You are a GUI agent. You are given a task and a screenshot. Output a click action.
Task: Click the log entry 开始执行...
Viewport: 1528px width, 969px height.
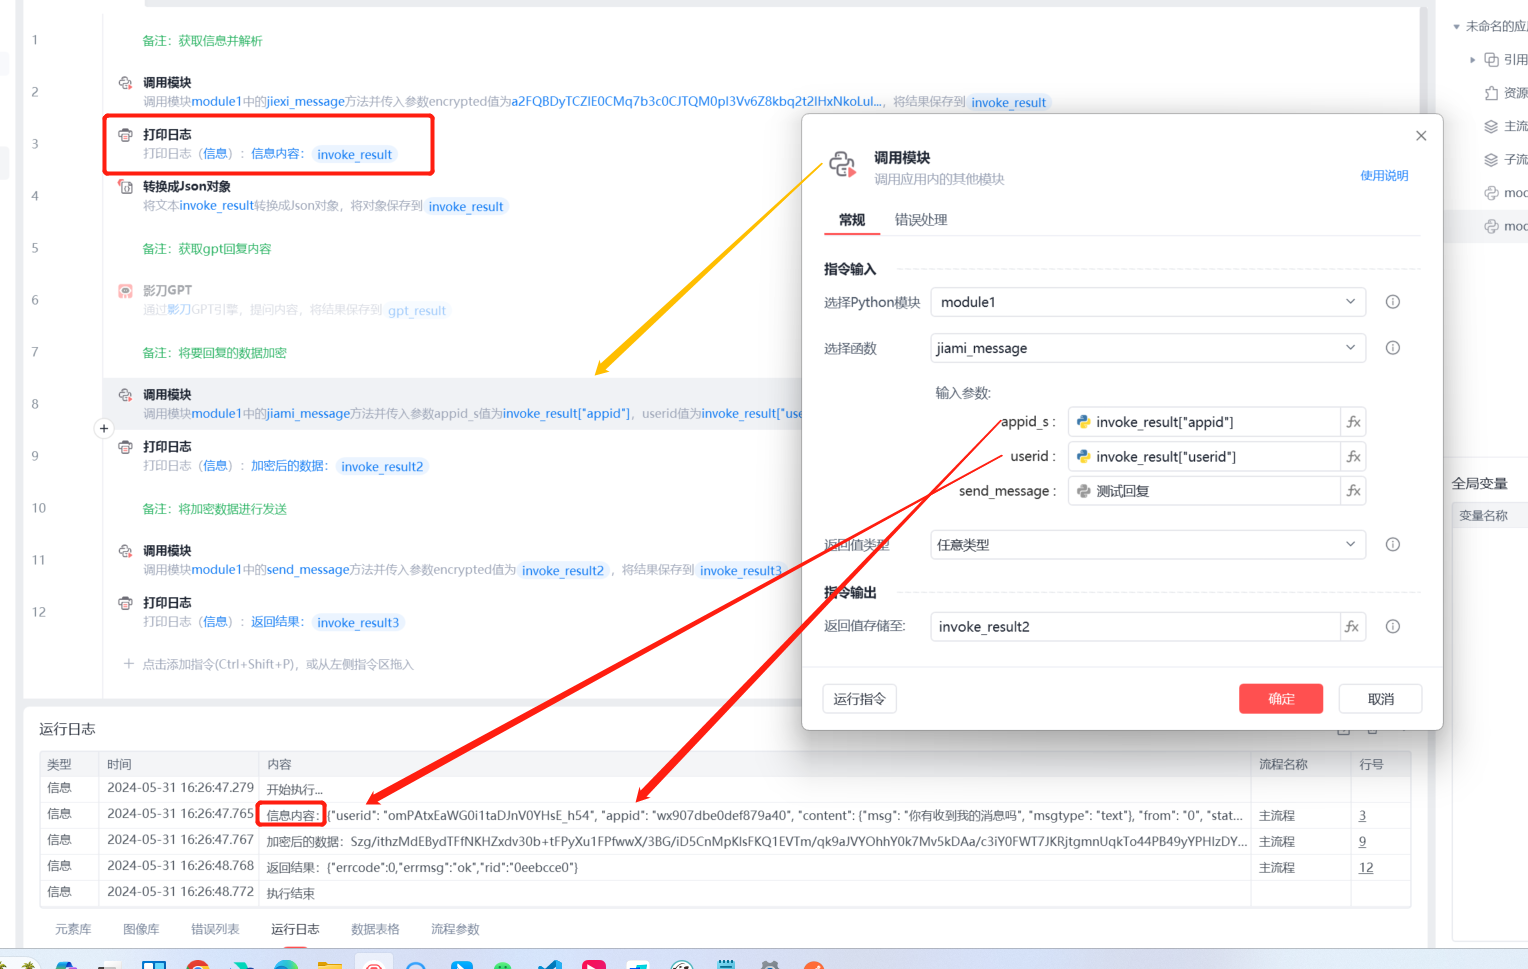(294, 790)
